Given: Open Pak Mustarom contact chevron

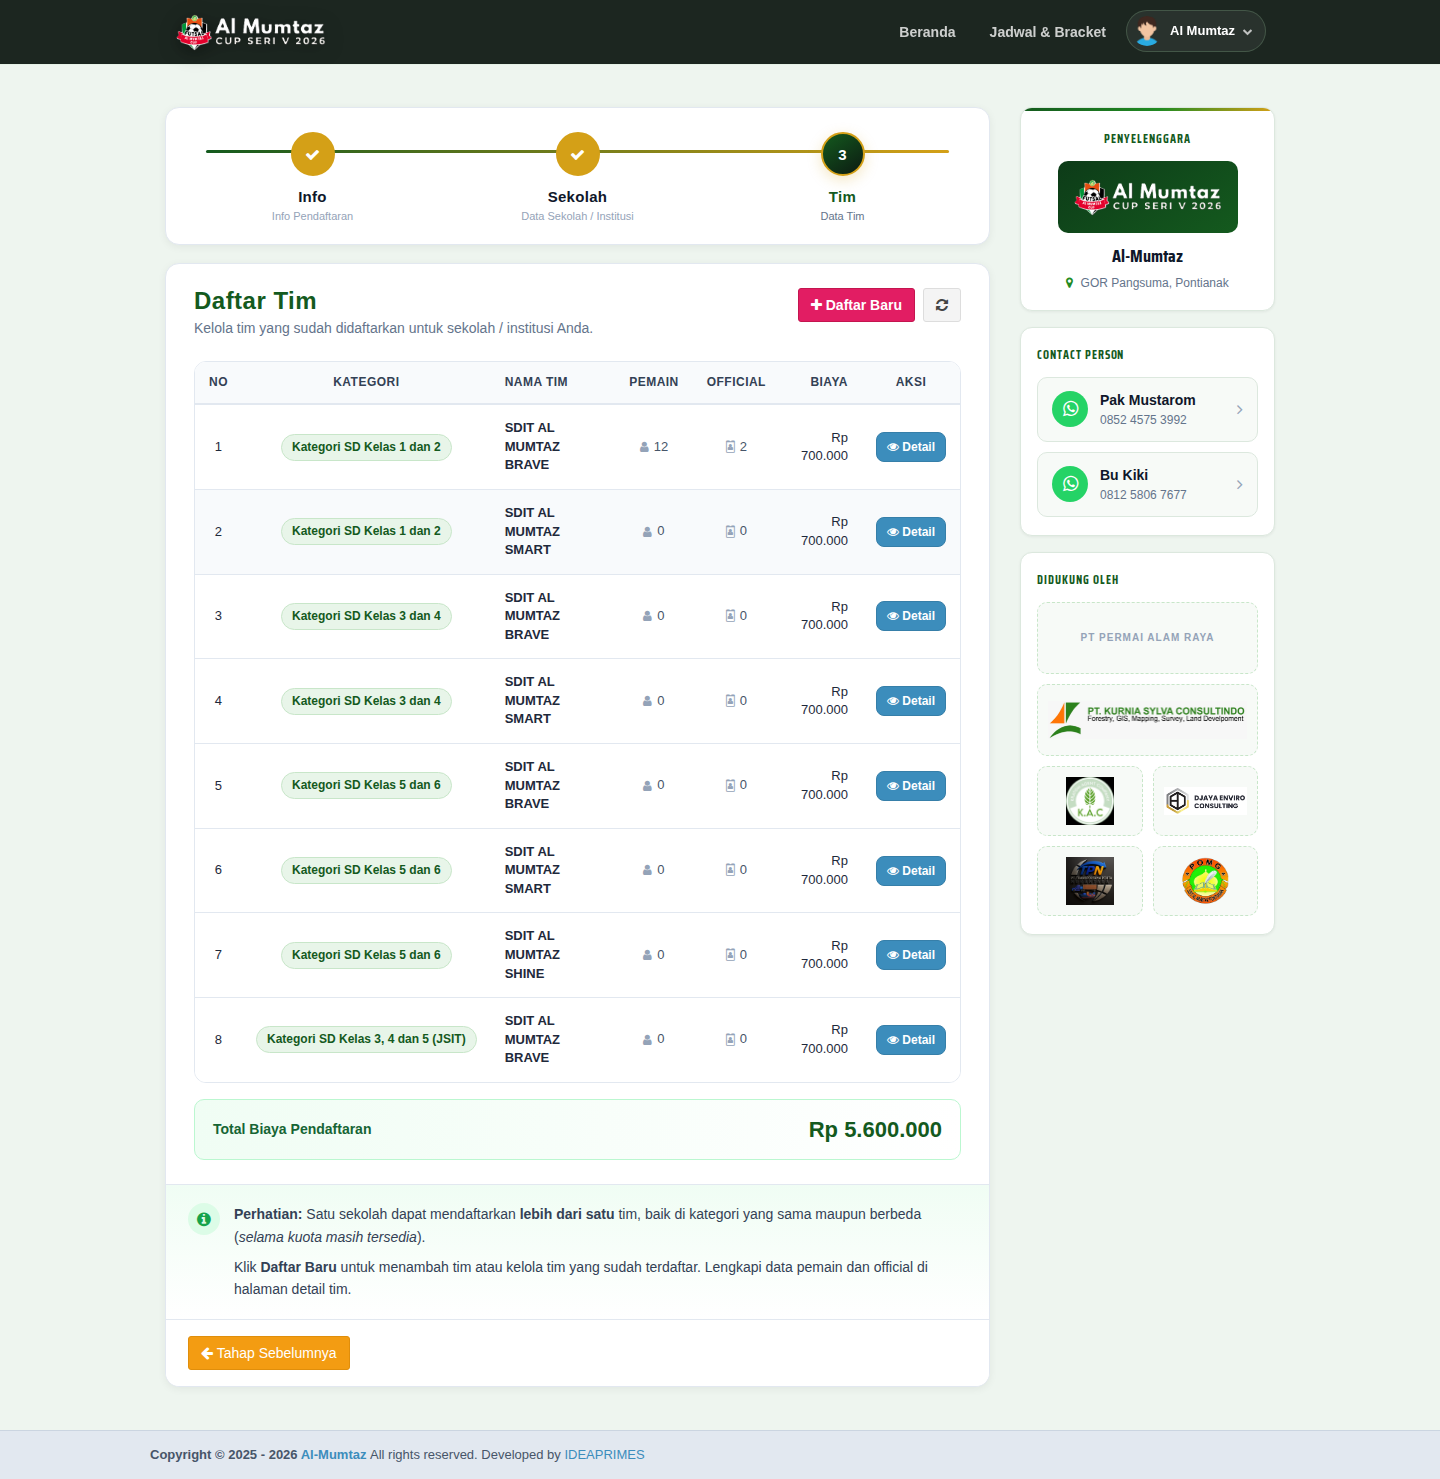Looking at the screenshot, I should point(1239,409).
